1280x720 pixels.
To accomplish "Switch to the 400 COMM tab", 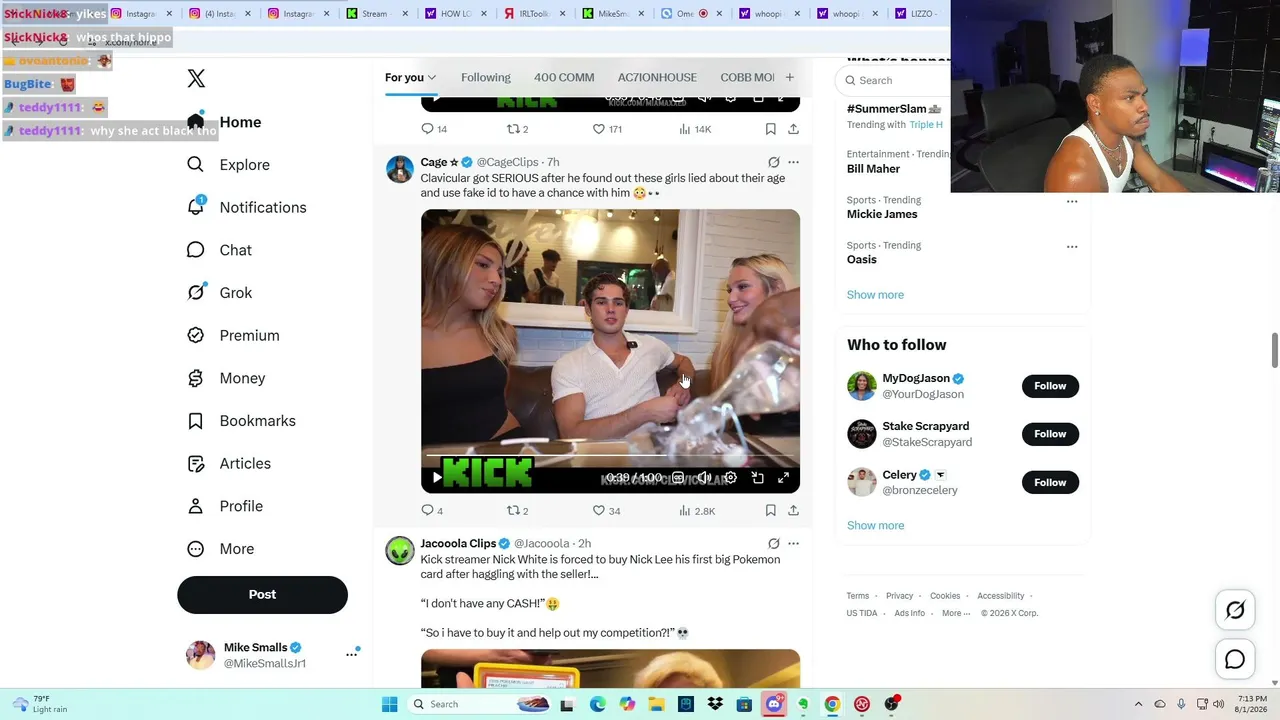I will (x=564, y=78).
